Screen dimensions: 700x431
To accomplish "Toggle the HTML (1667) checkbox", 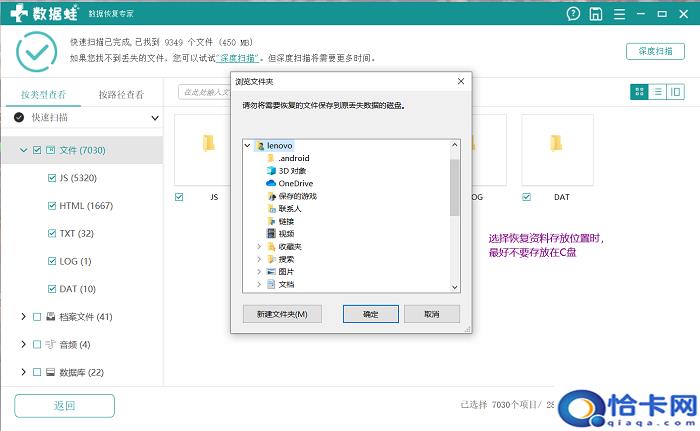I will 52,206.
